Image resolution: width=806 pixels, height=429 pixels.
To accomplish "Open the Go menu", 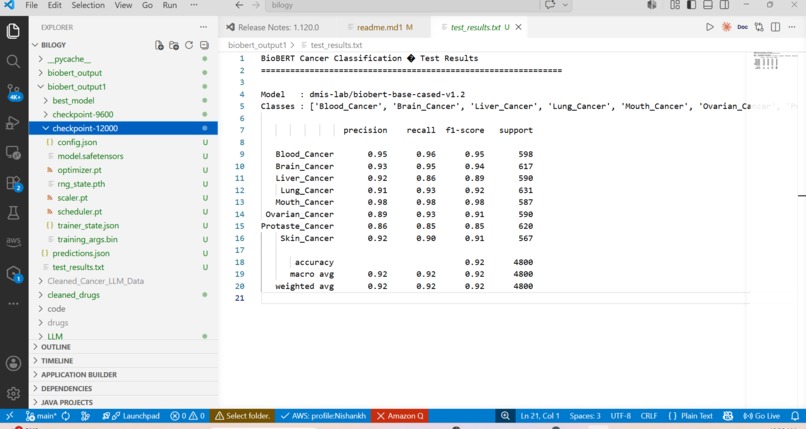I will [x=147, y=5].
